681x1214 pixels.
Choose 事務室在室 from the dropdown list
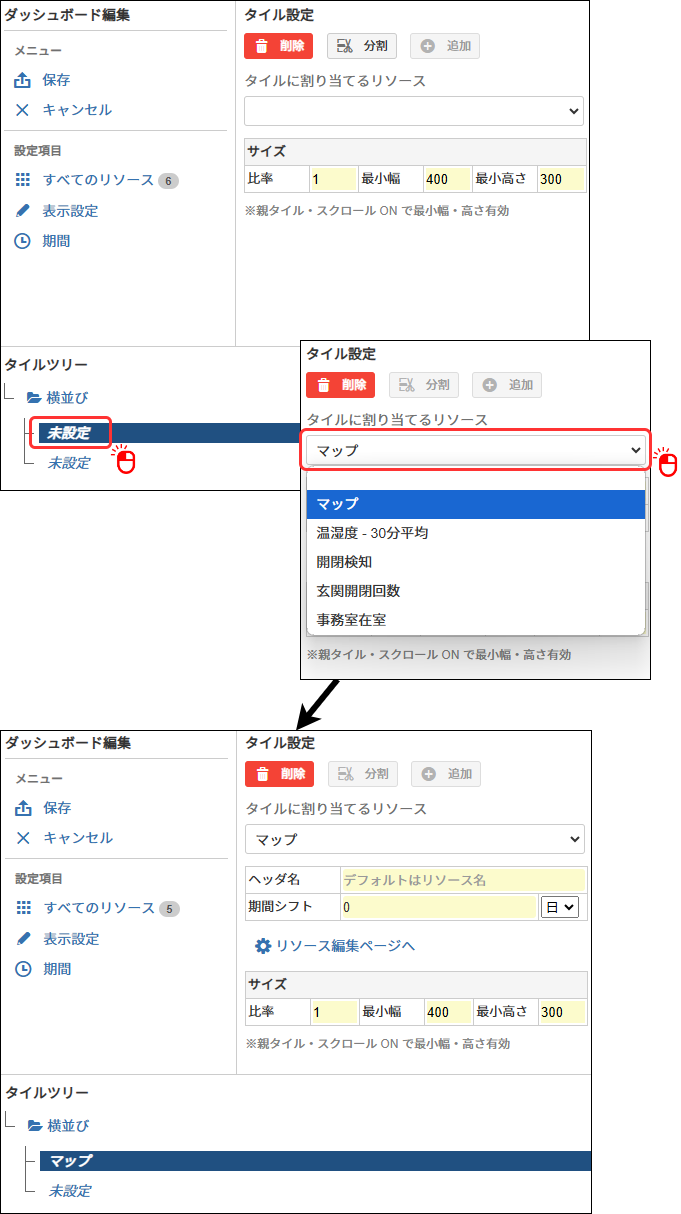point(476,620)
